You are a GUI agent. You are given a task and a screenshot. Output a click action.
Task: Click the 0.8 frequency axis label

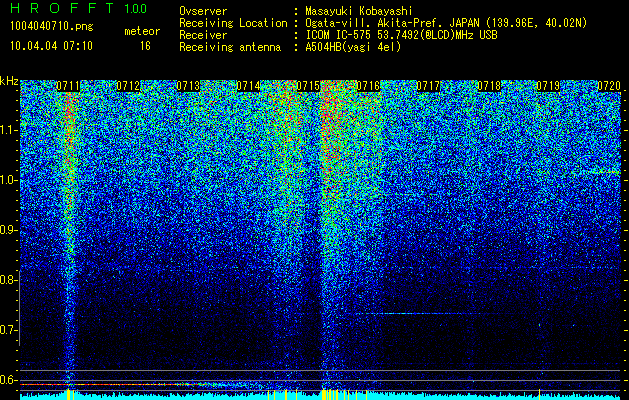[8, 280]
